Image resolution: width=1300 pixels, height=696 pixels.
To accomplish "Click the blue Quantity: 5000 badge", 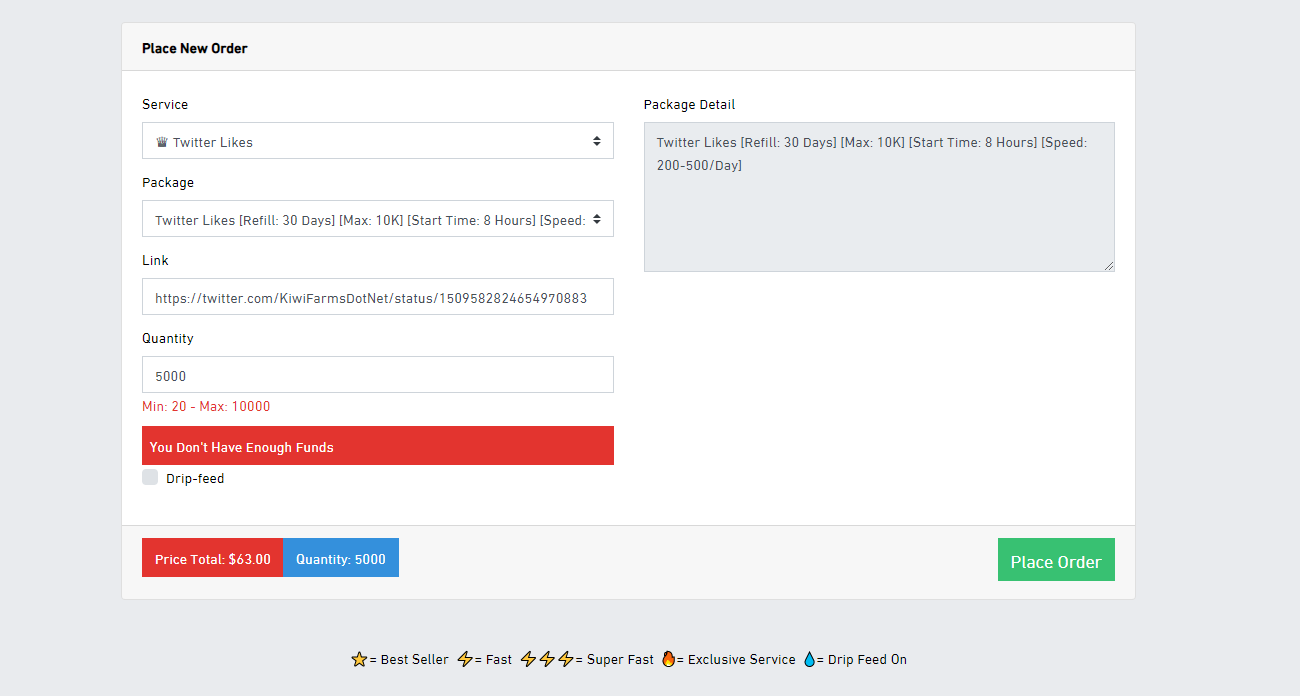I will (x=341, y=558).
